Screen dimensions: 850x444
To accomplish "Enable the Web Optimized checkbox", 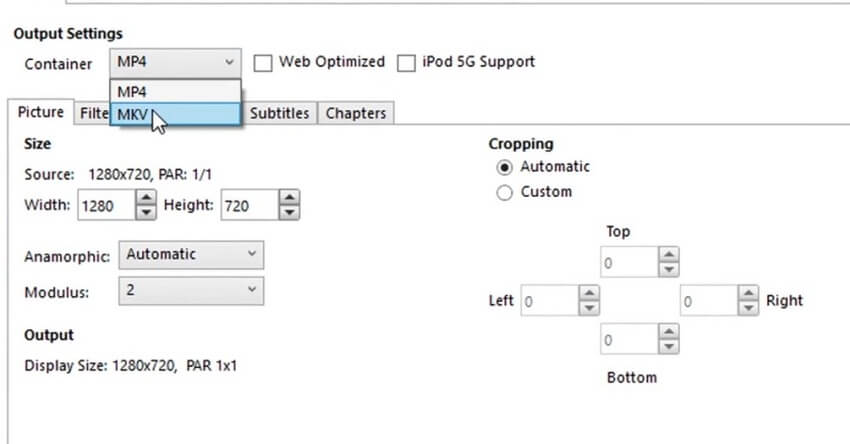I will [x=263, y=63].
